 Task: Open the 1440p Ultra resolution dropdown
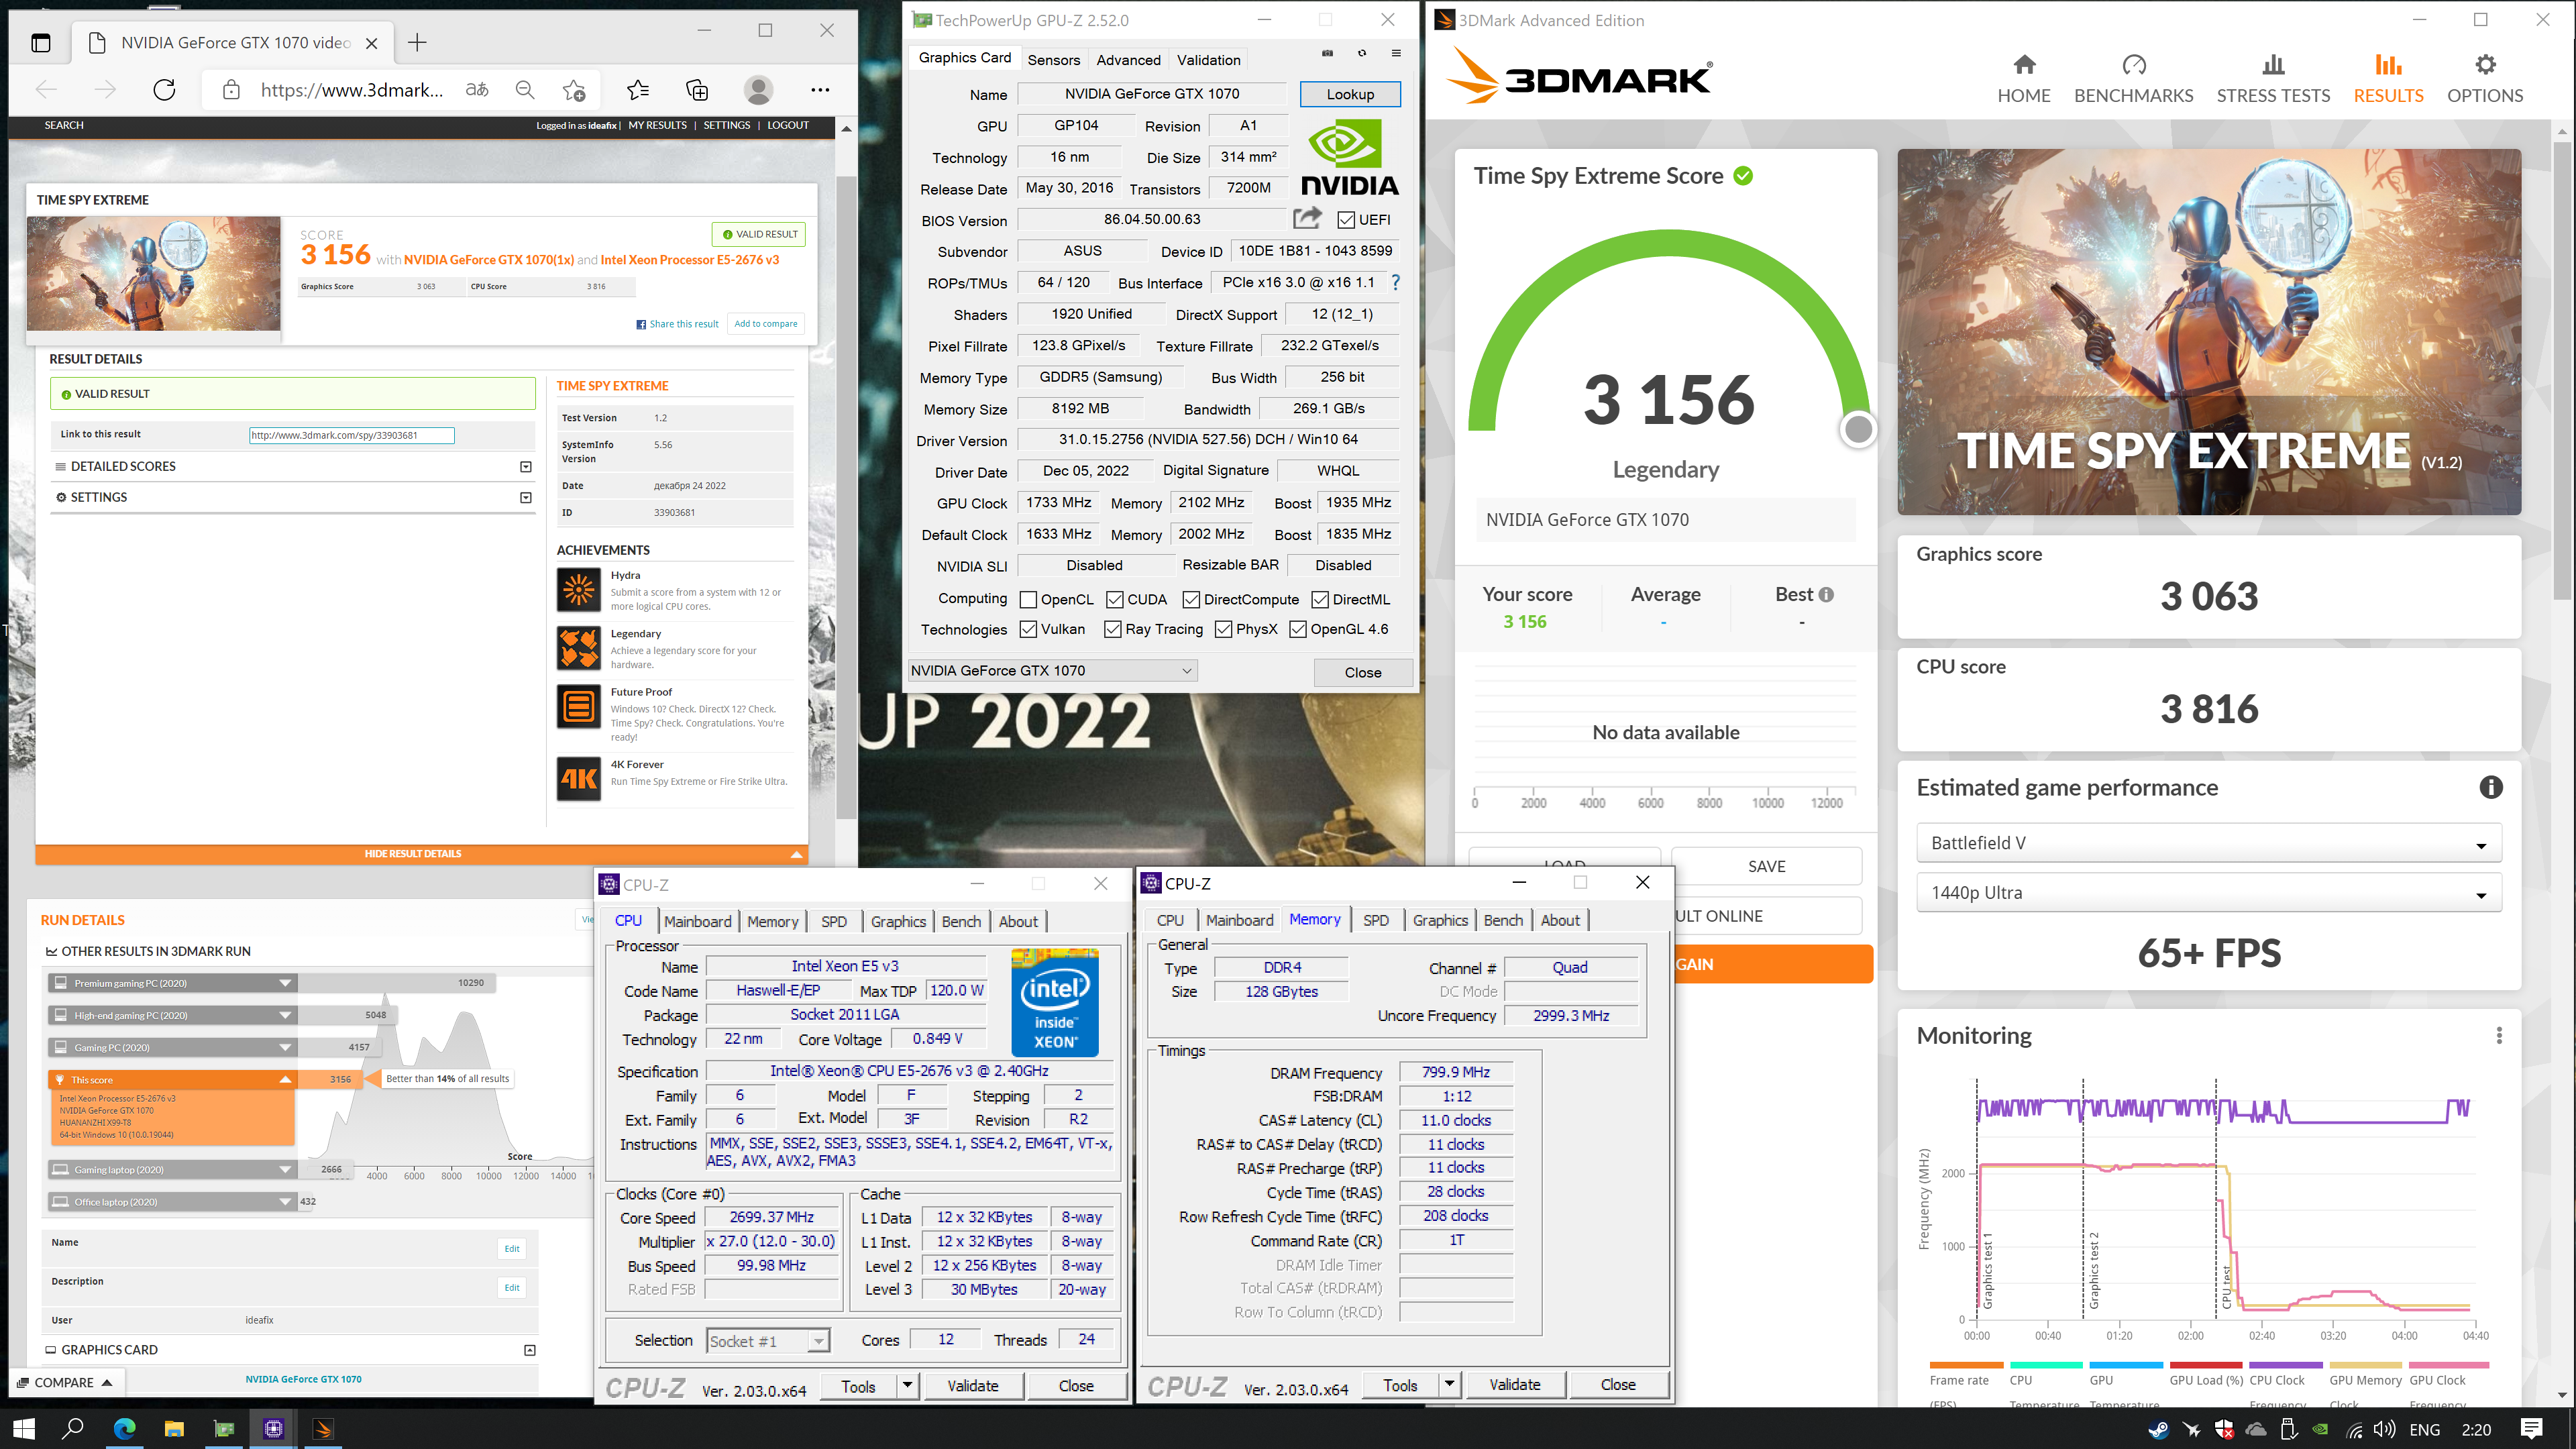[2208, 893]
